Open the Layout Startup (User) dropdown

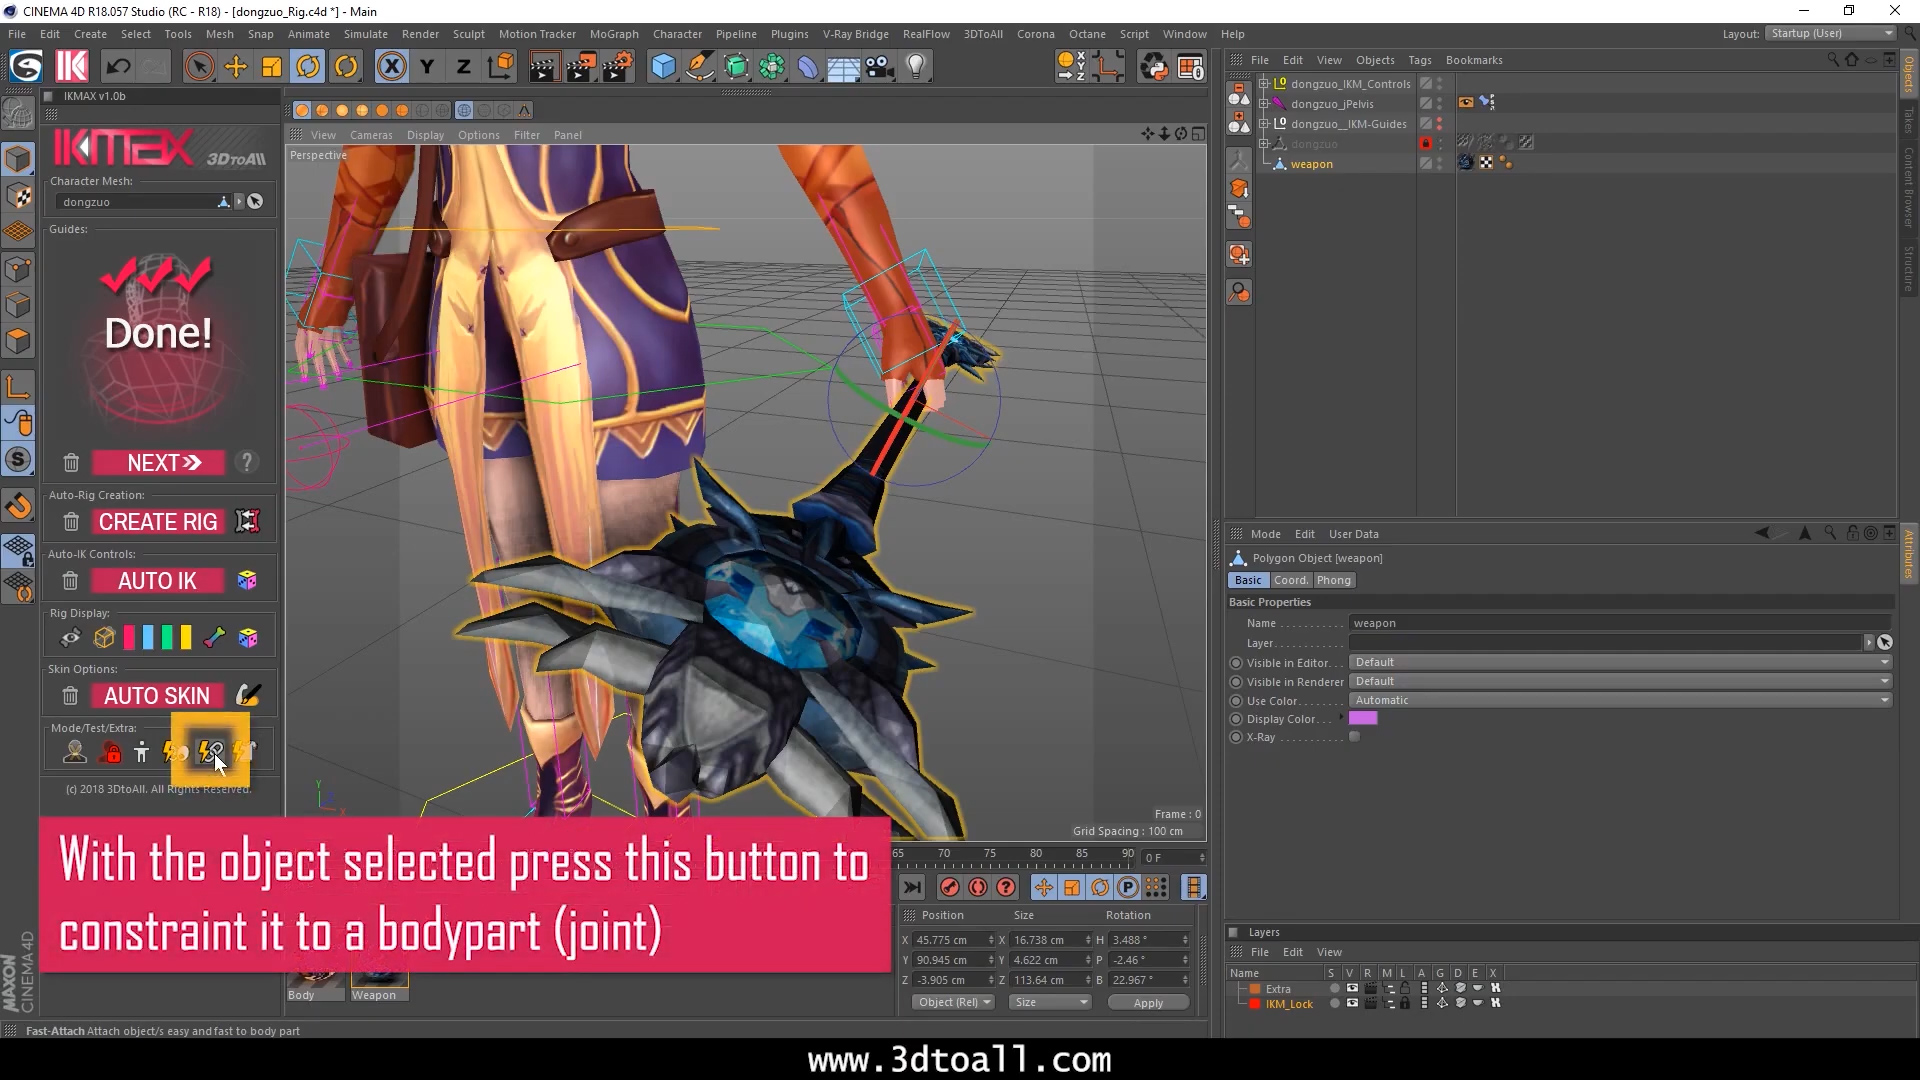click(1830, 33)
